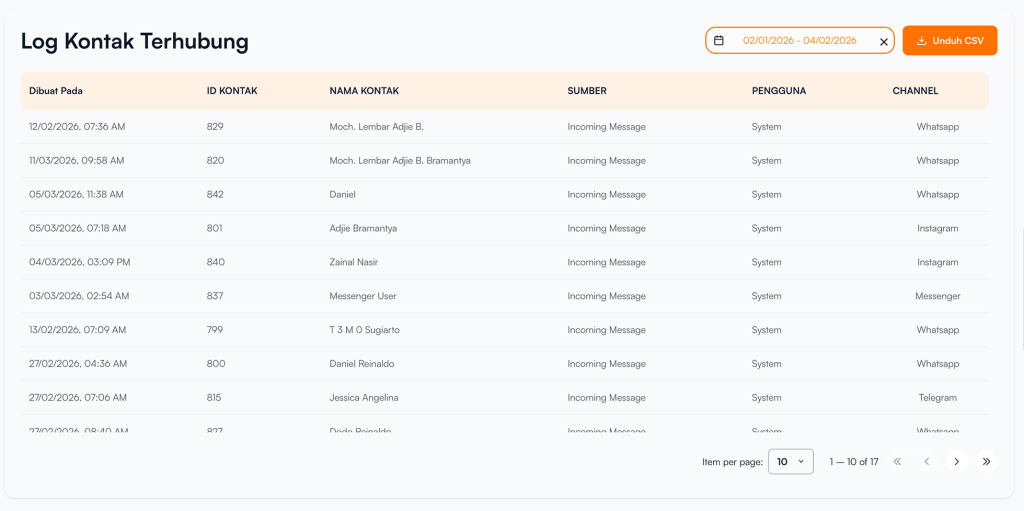Clear the date range with X icon
1024x511 pixels.
point(883,42)
